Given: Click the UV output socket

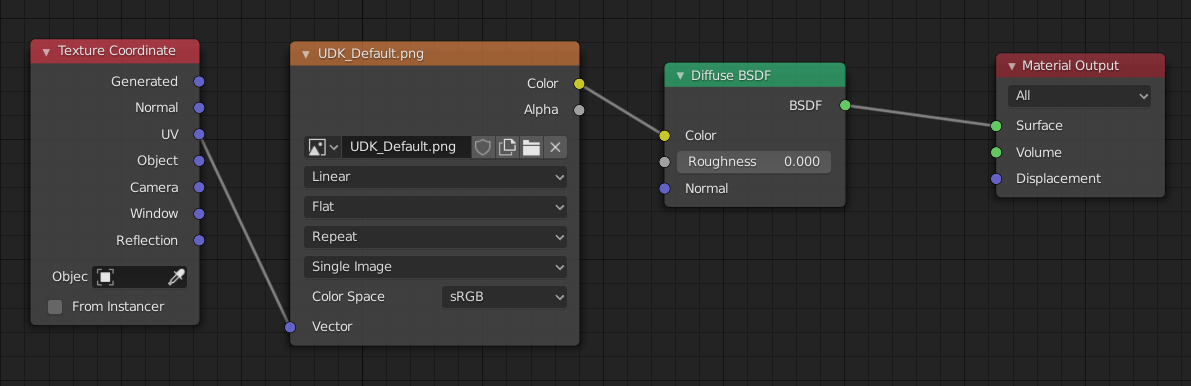Looking at the screenshot, I should click(x=199, y=134).
